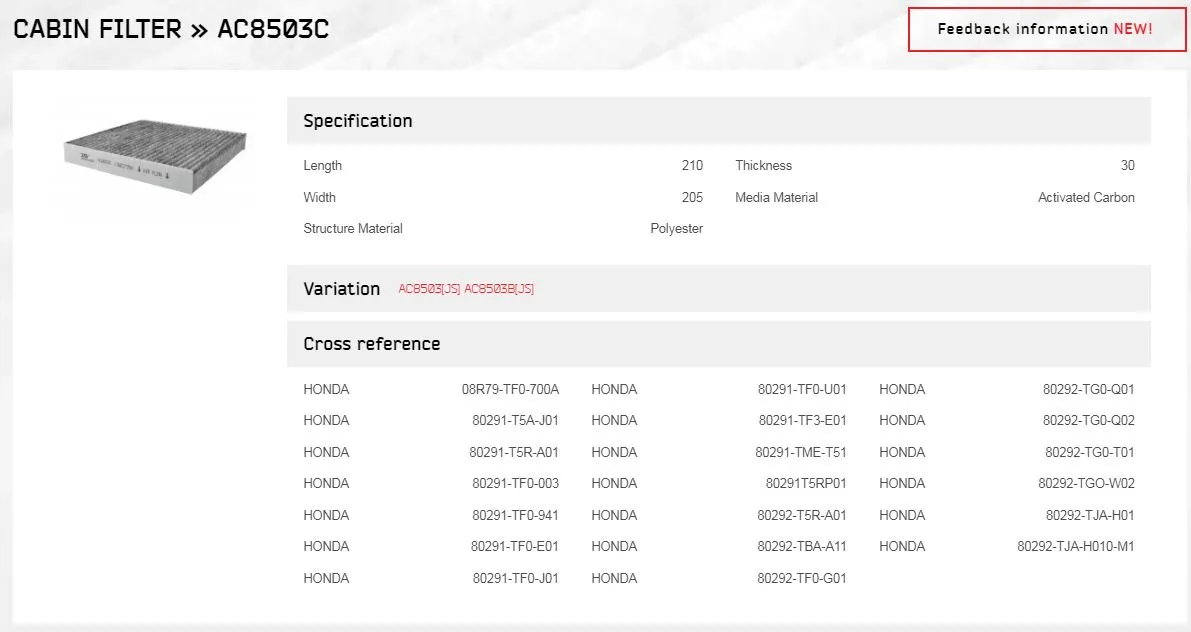The width and height of the screenshot is (1191, 632).
Task: Click the Feedback information NEW! button
Action: tap(1044, 29)
